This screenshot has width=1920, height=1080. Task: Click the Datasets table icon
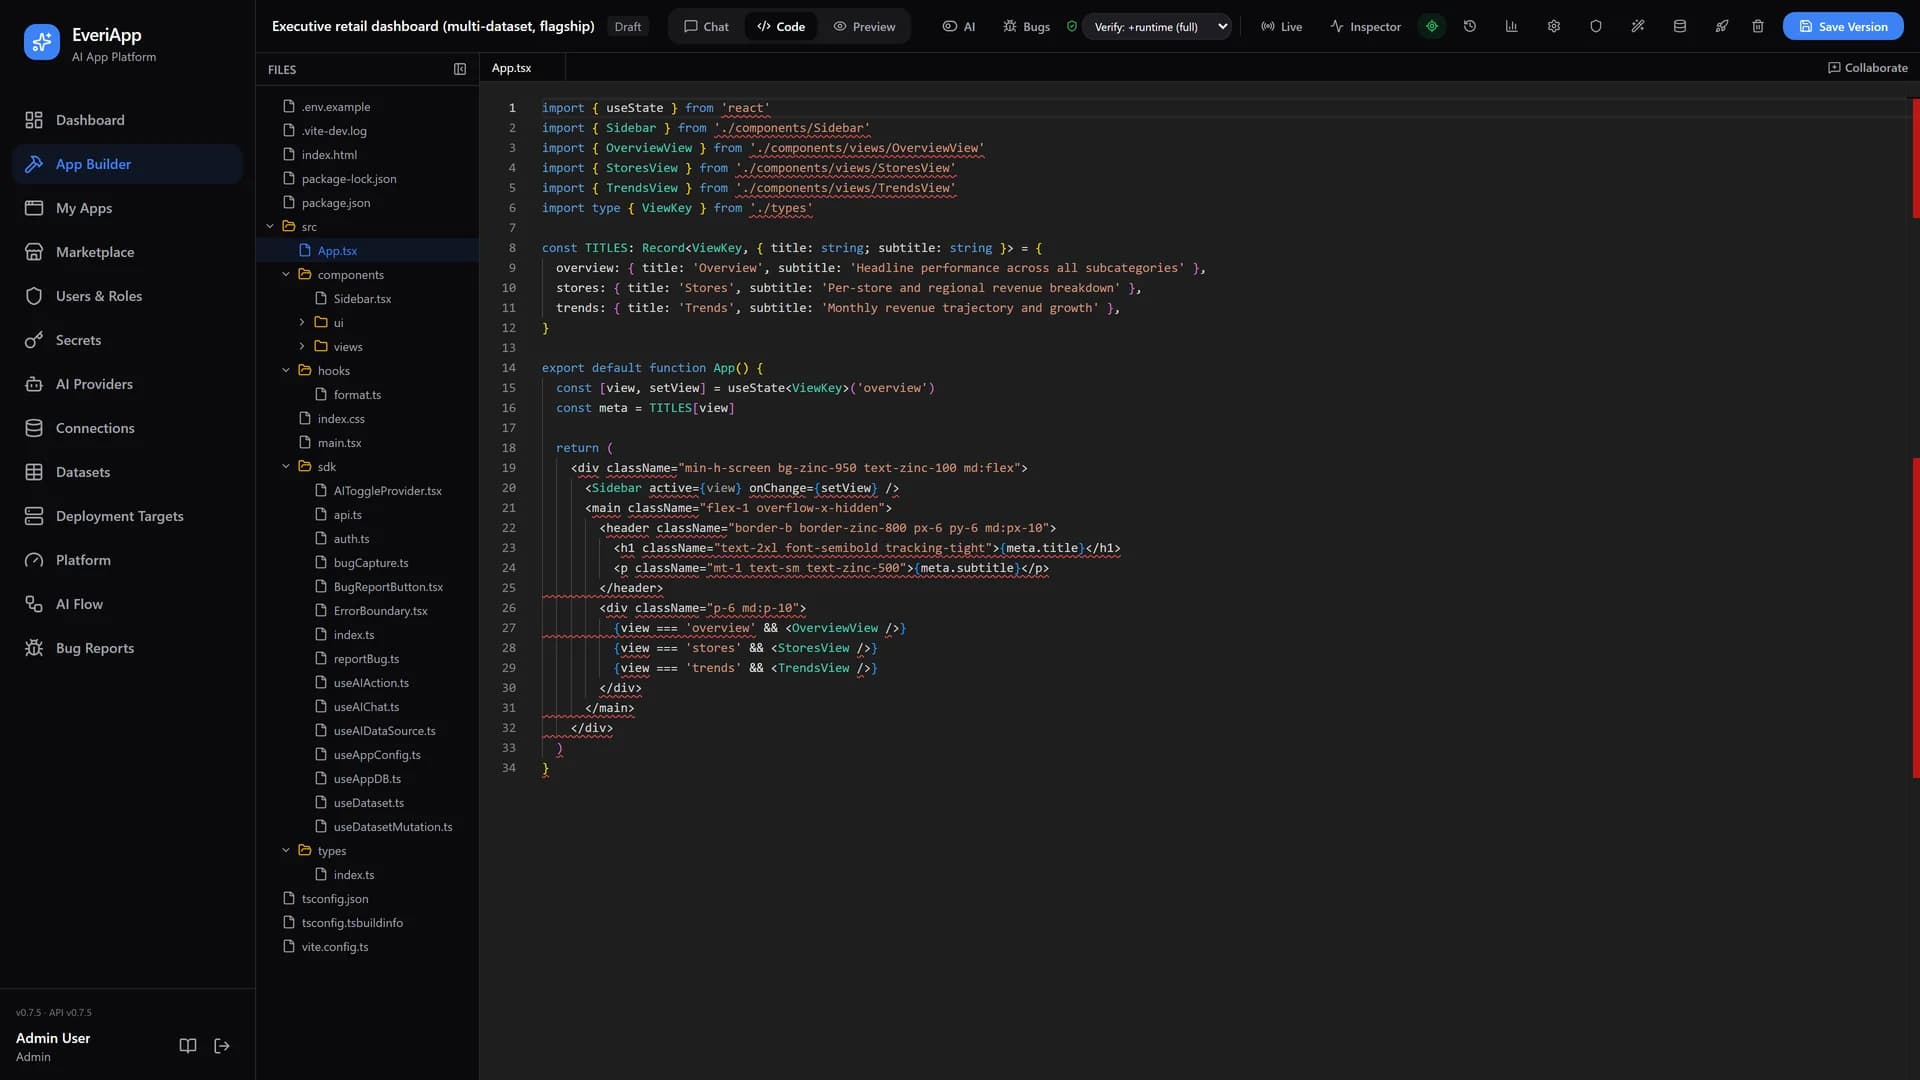coord(34,472)
